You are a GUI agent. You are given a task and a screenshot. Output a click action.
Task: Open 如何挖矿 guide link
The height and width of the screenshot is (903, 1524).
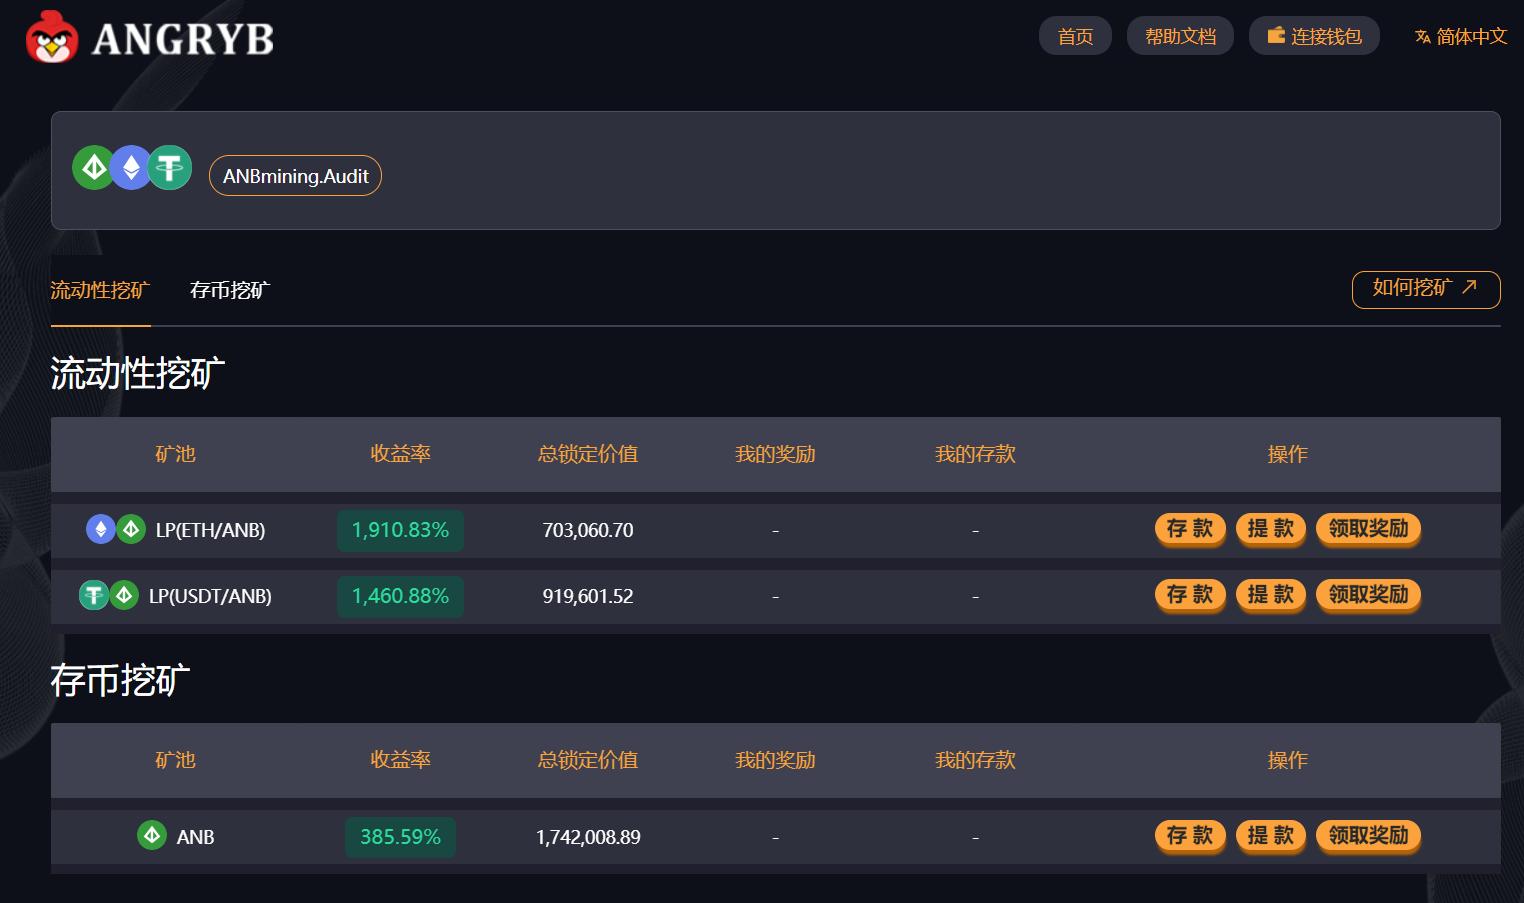click(x=1426, y=289)
